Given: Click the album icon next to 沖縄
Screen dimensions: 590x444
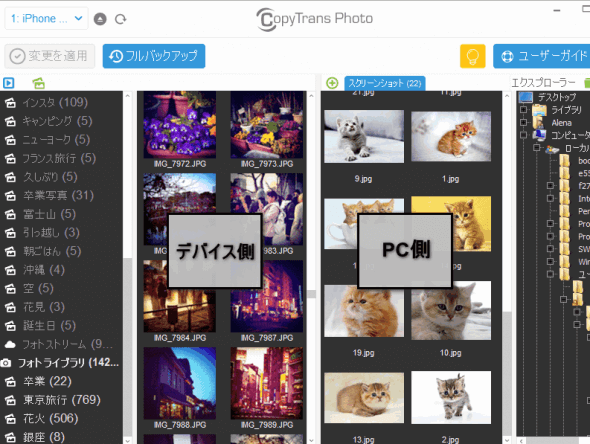Looking at the screenshot, I should click(x=10, y=270).
